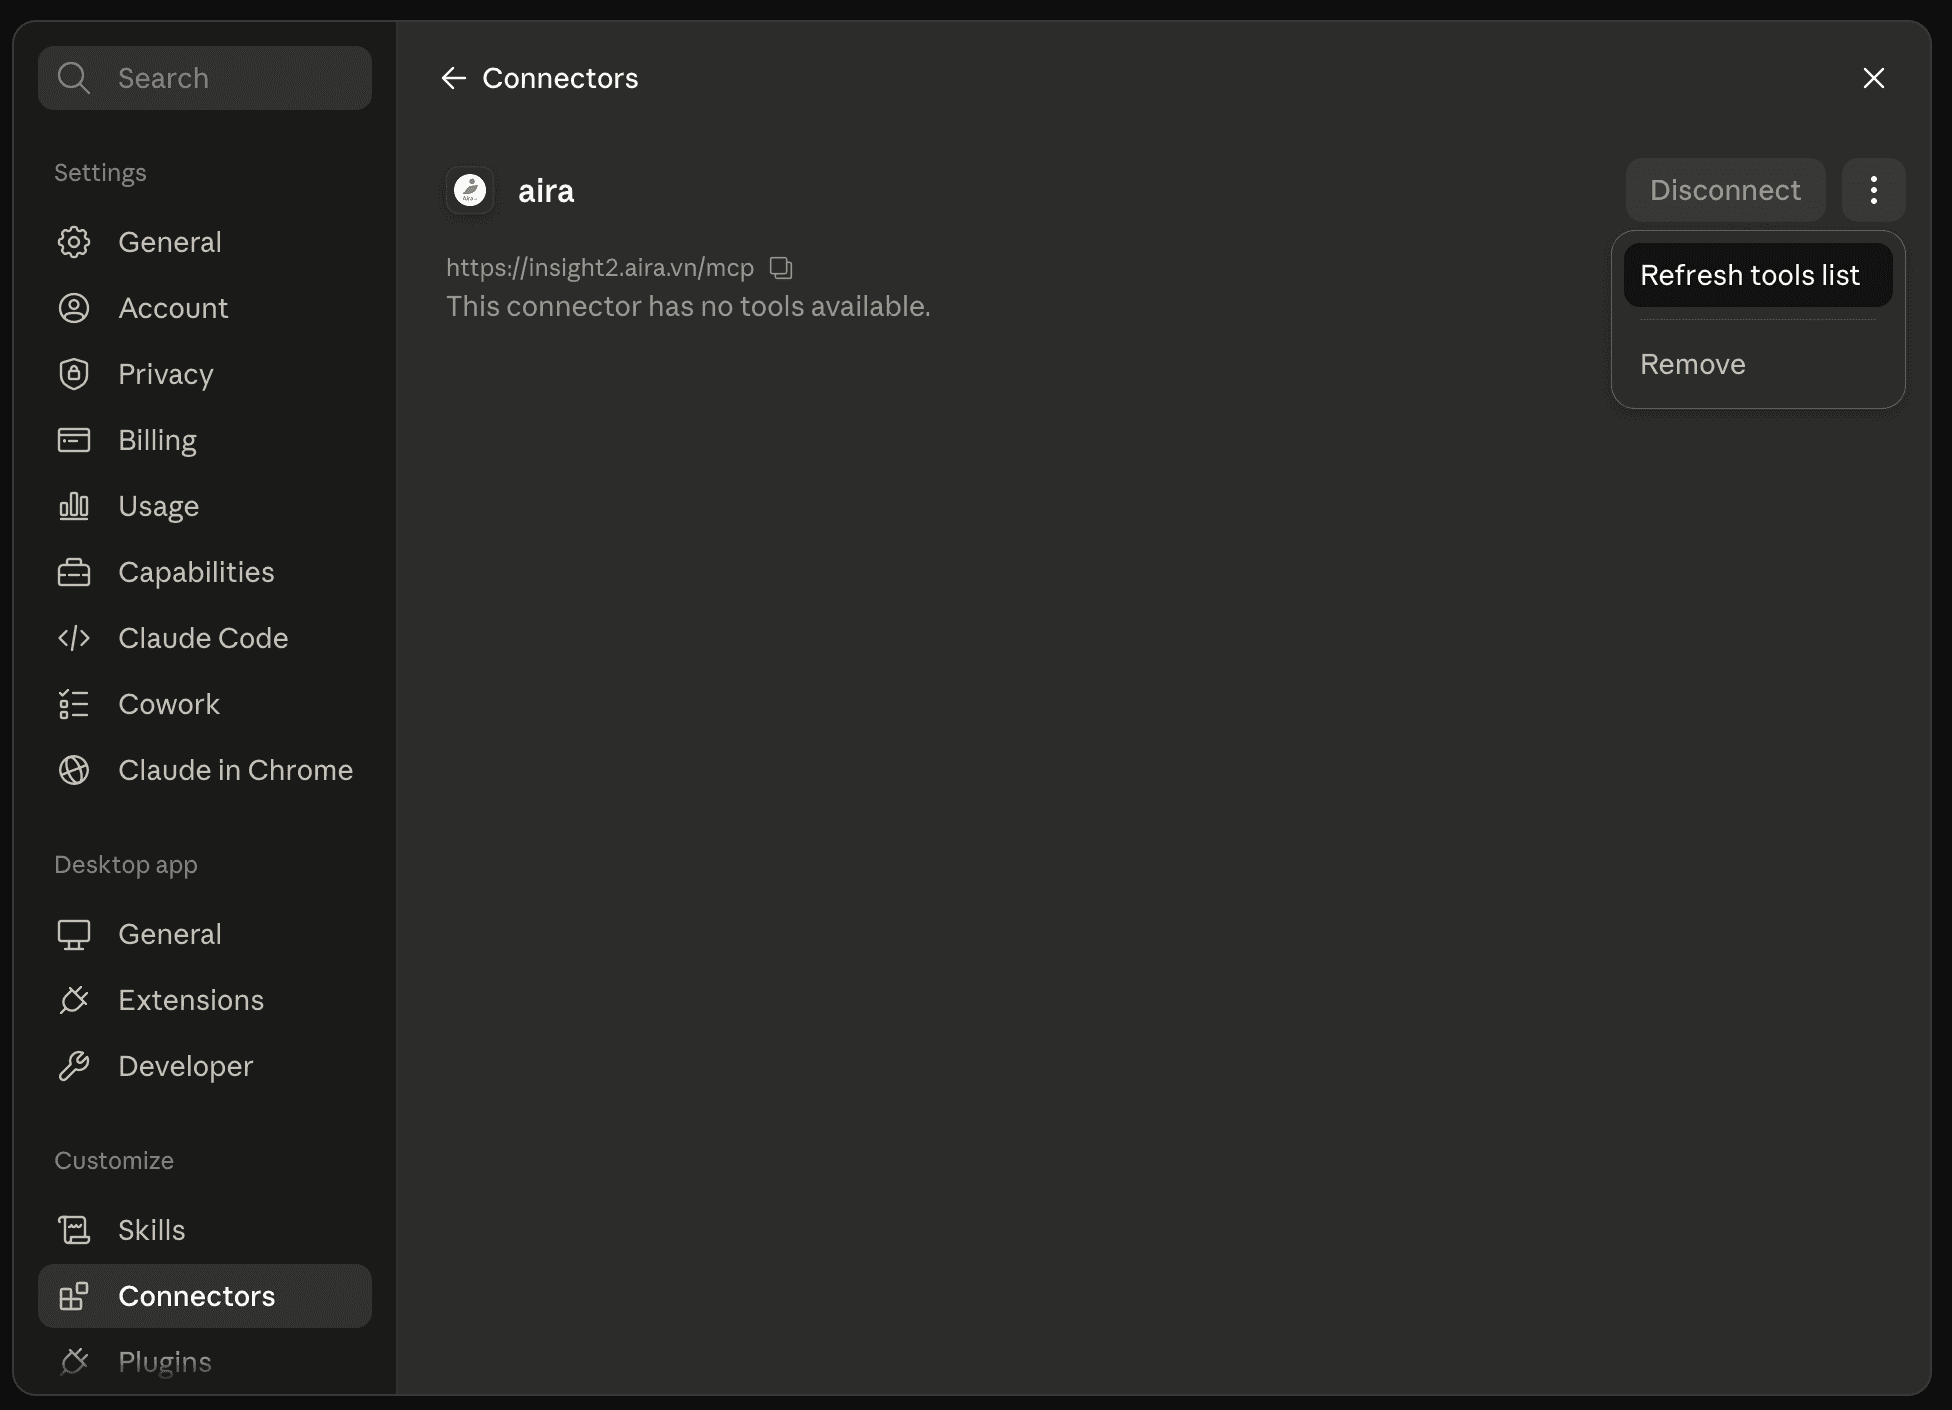Click the Desktop app monitor icon
This screenshot has height=1410, width=1952.
pos(74,934)
